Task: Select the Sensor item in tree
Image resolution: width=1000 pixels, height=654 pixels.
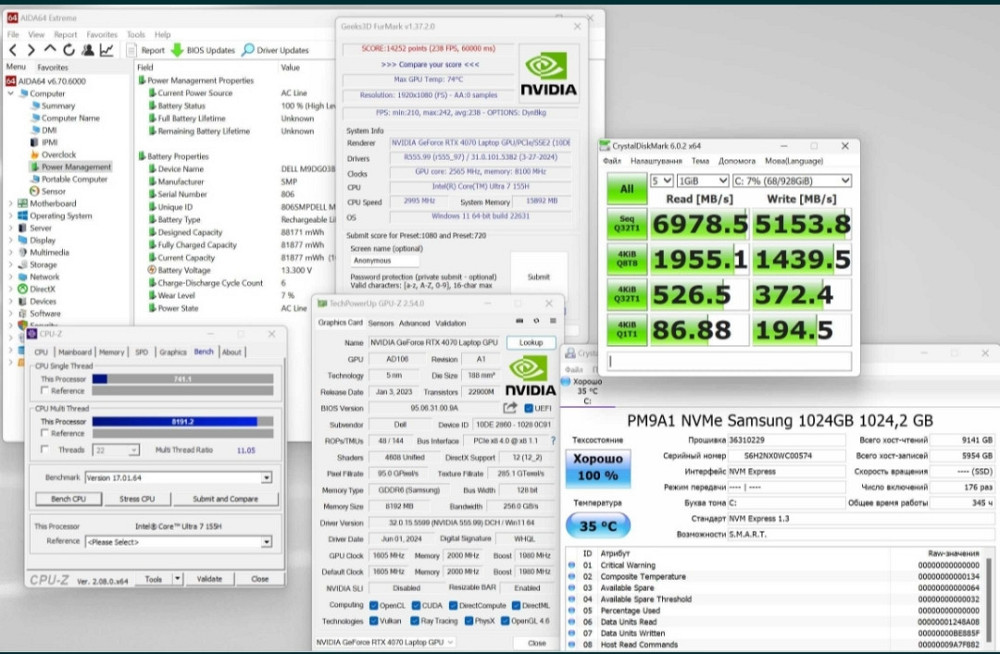Action: 53,191
